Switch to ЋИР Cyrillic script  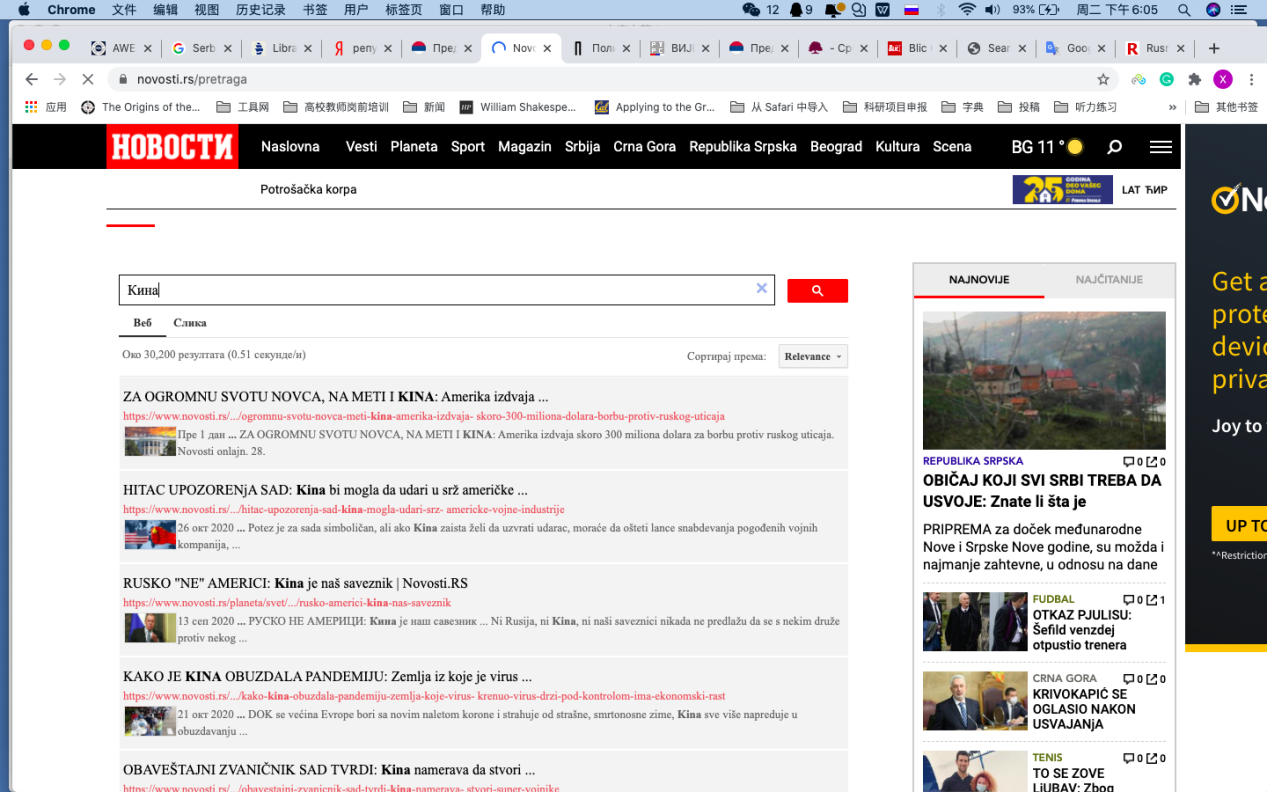(1156, 190)
